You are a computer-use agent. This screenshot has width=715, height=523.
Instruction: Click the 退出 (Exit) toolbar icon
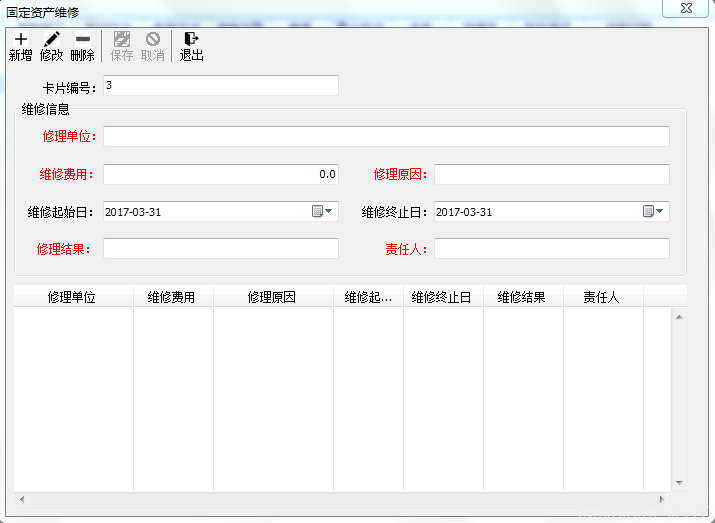pyautogui.click(x=191, y=40)
